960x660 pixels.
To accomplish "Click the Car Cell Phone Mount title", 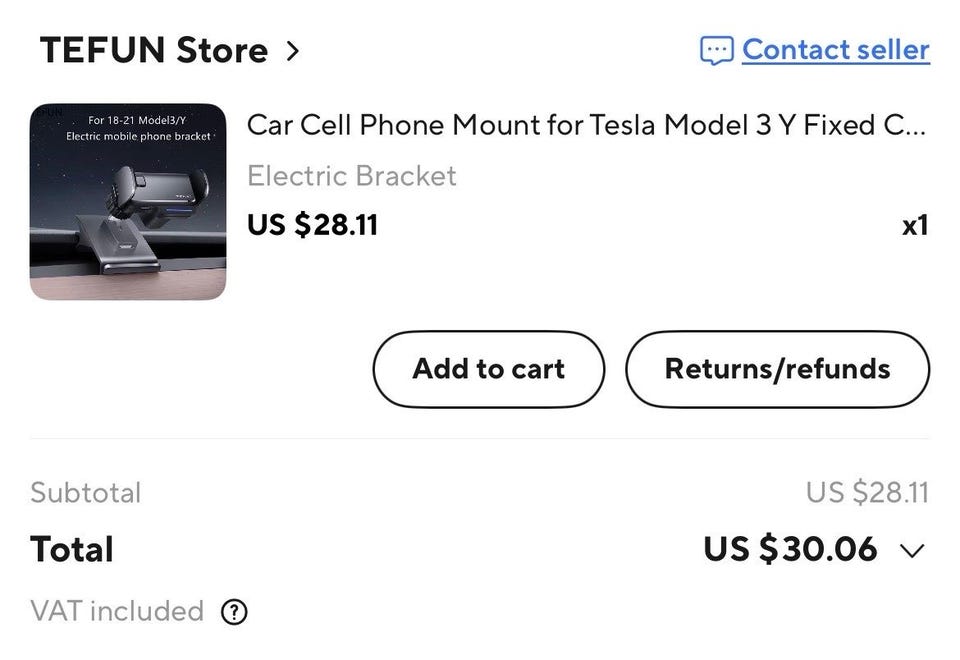I will (x=585, y=125).
